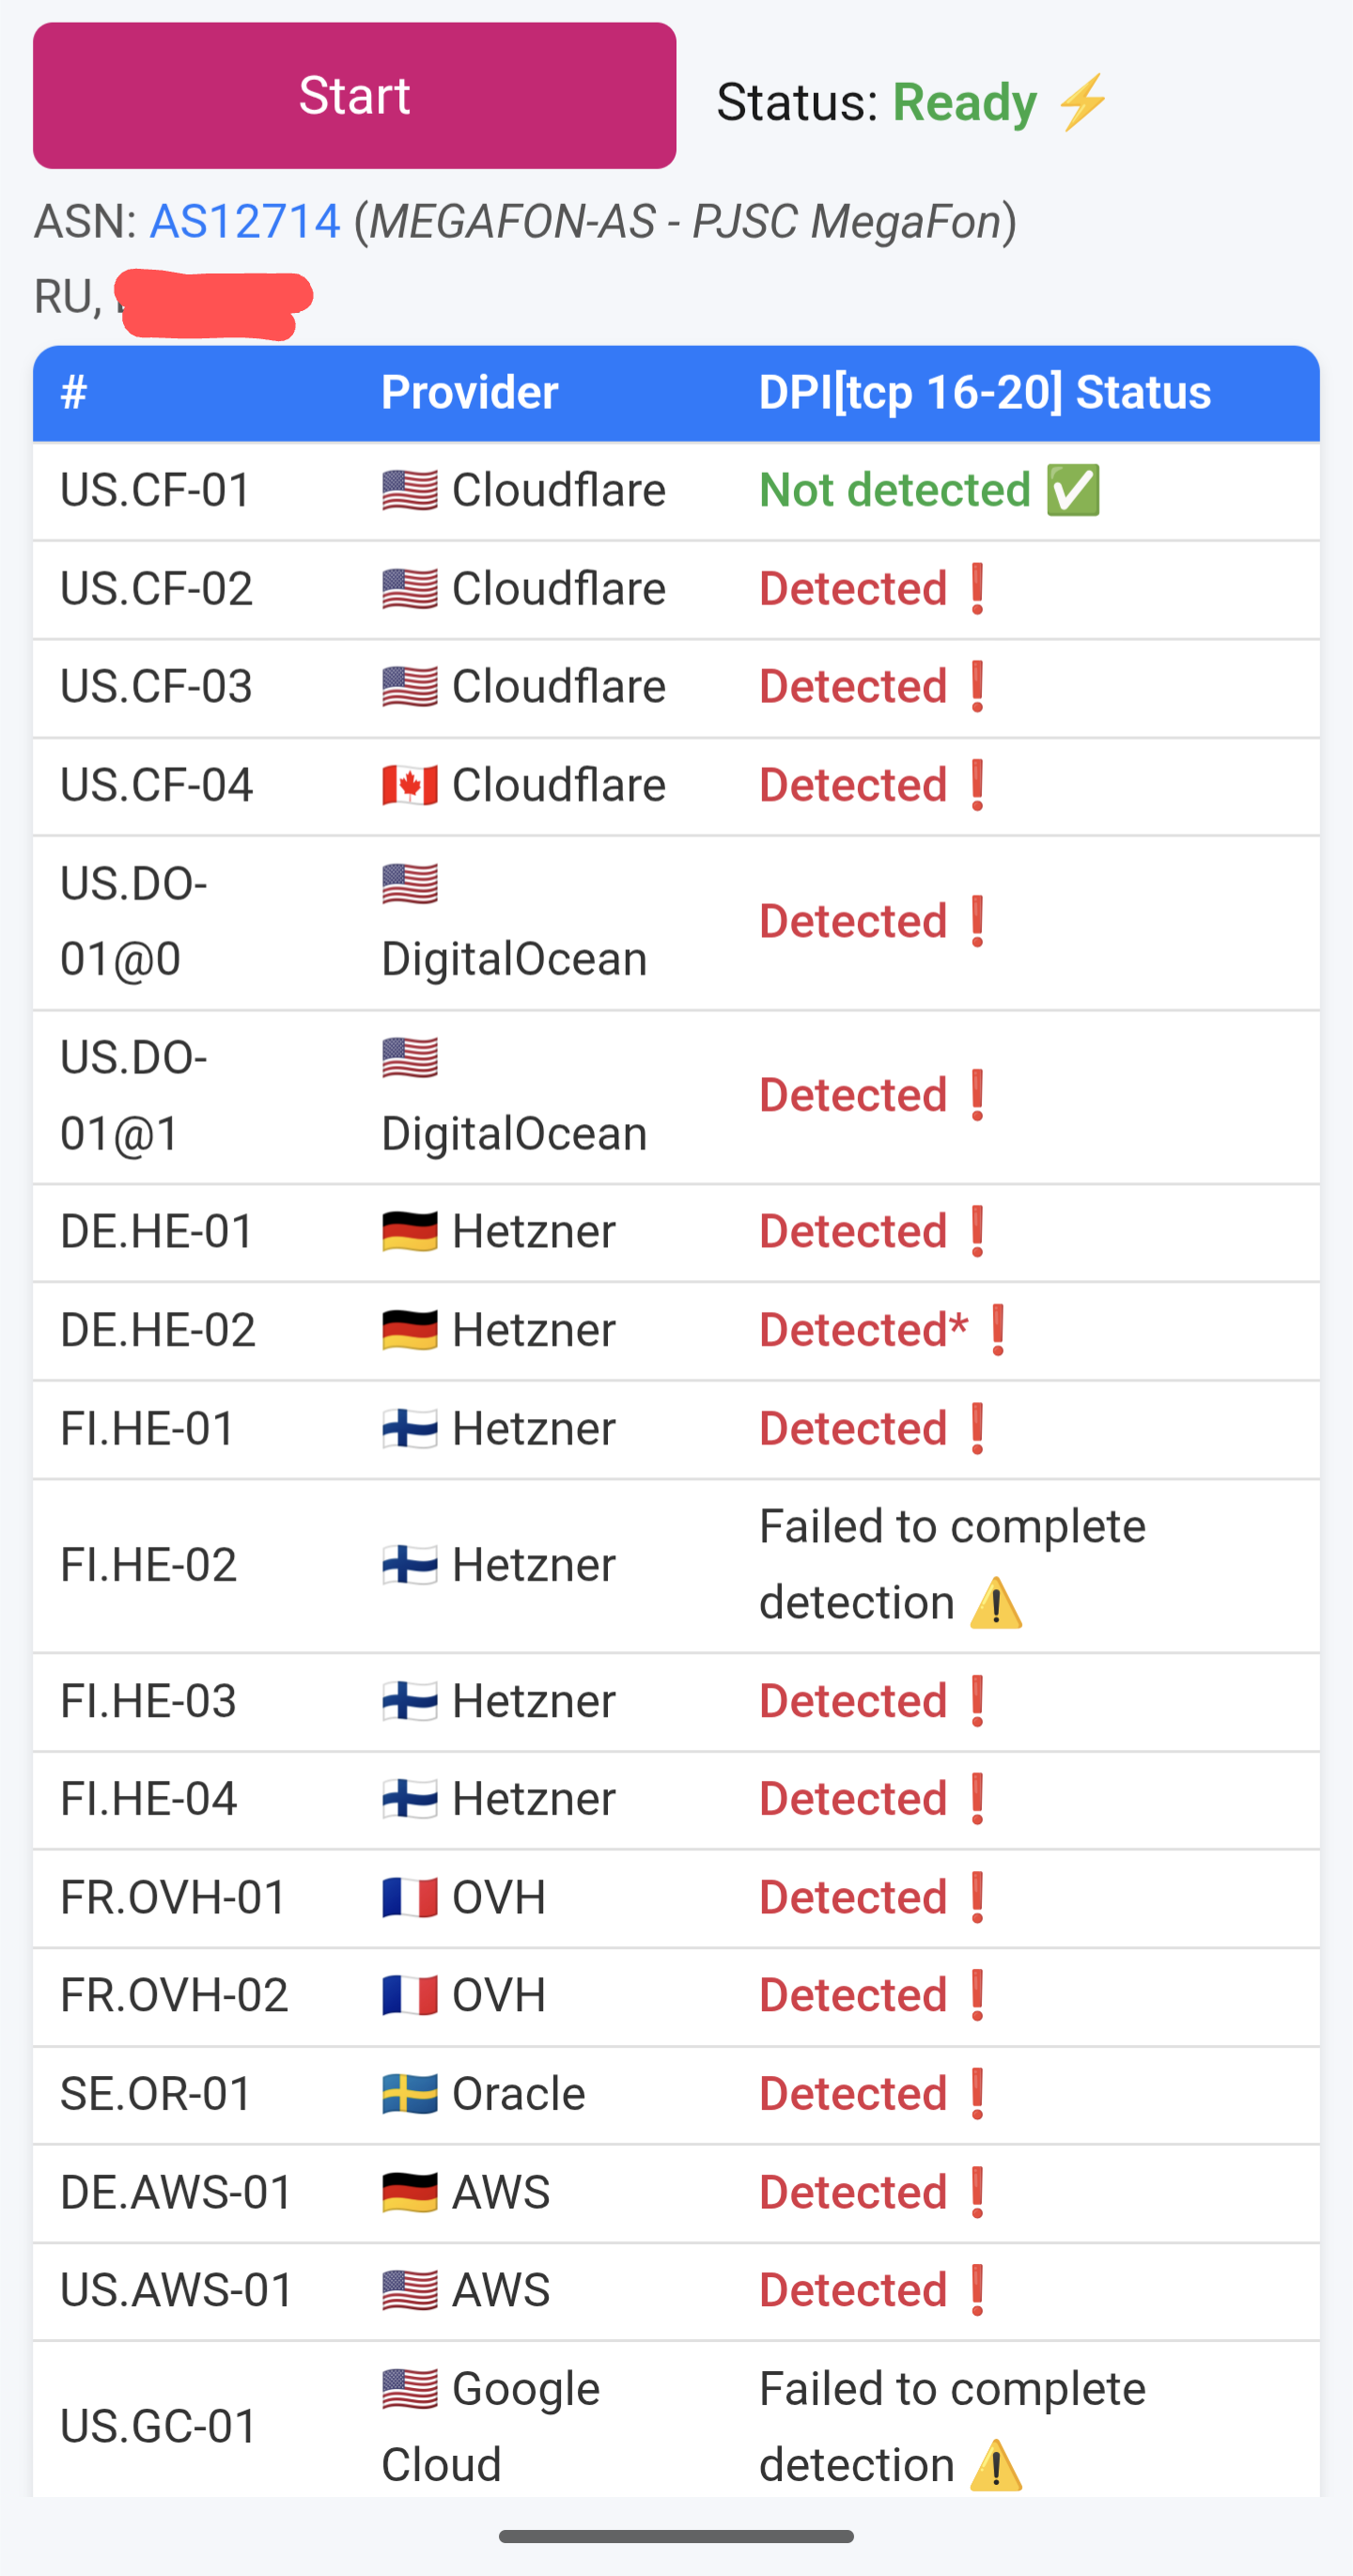This screenshot has height=2576, width=1353.
Task: Click the Not detected status text
Action: click(x=894, y=490)
